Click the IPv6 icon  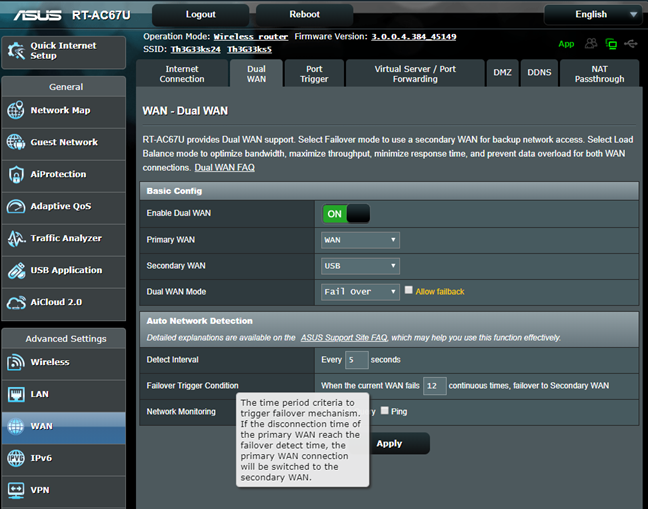[x=16, y=458]
